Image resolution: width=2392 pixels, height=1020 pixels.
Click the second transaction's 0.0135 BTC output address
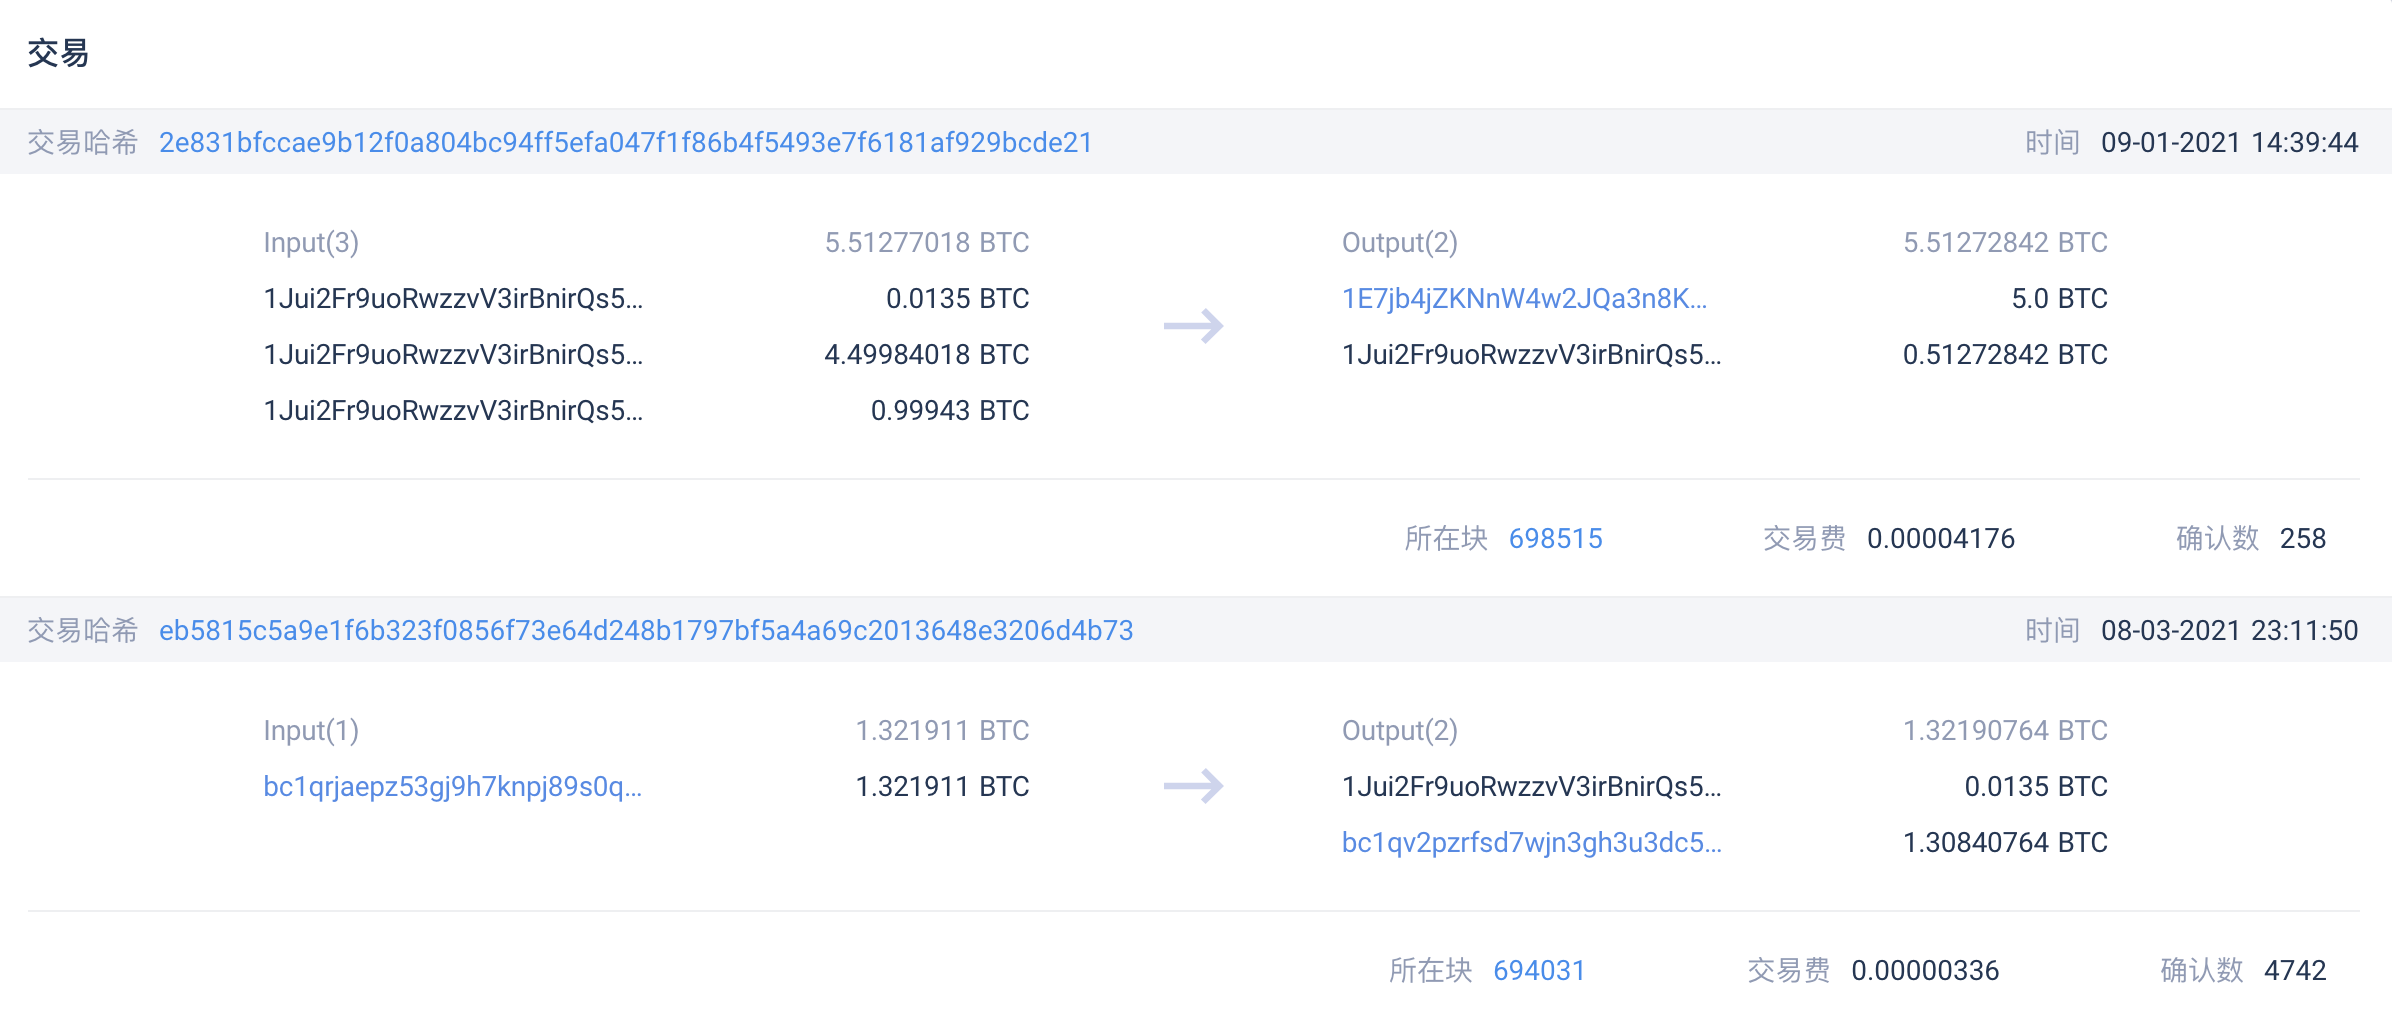click(1531, 787)
